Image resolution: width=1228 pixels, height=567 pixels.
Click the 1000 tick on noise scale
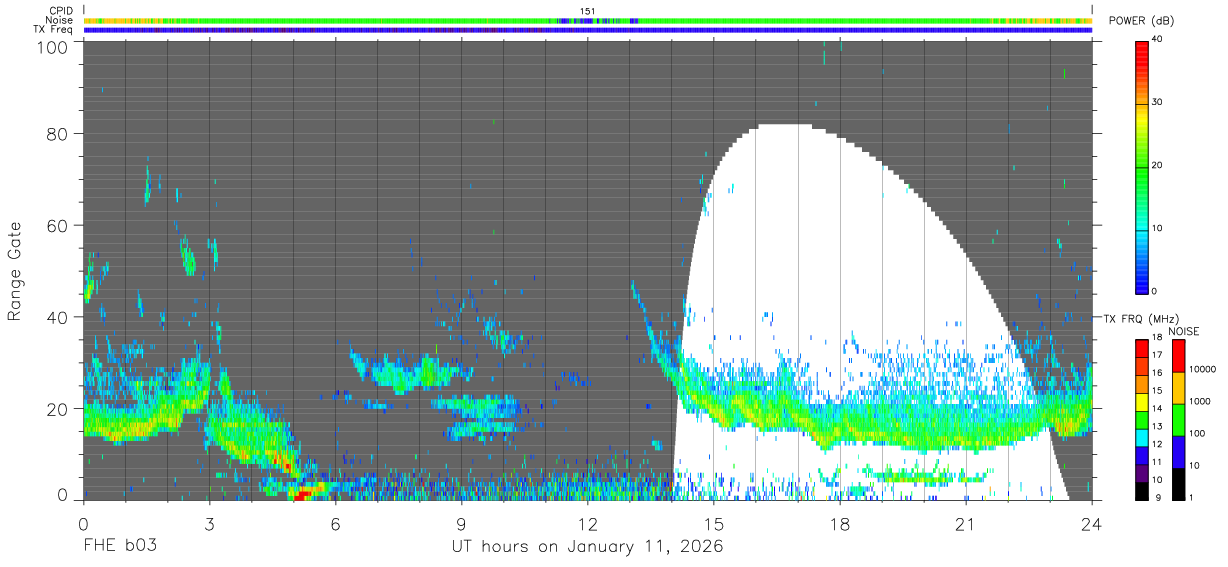click(x=1199, y=401)
